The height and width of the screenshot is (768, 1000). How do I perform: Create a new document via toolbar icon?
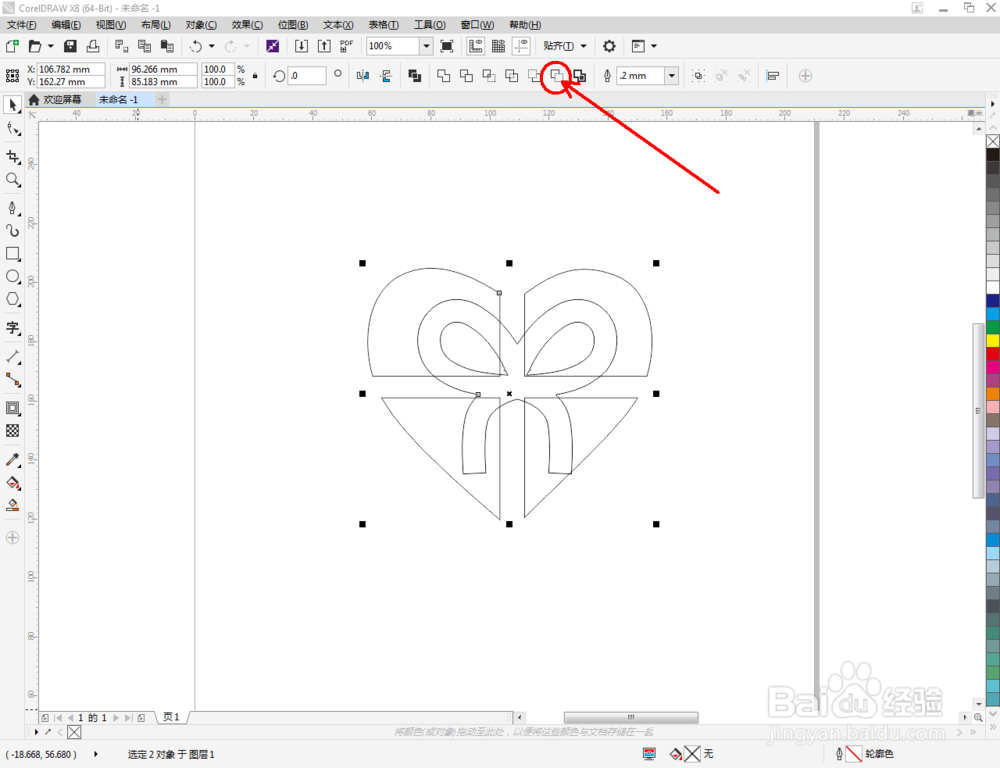point(12,46)
